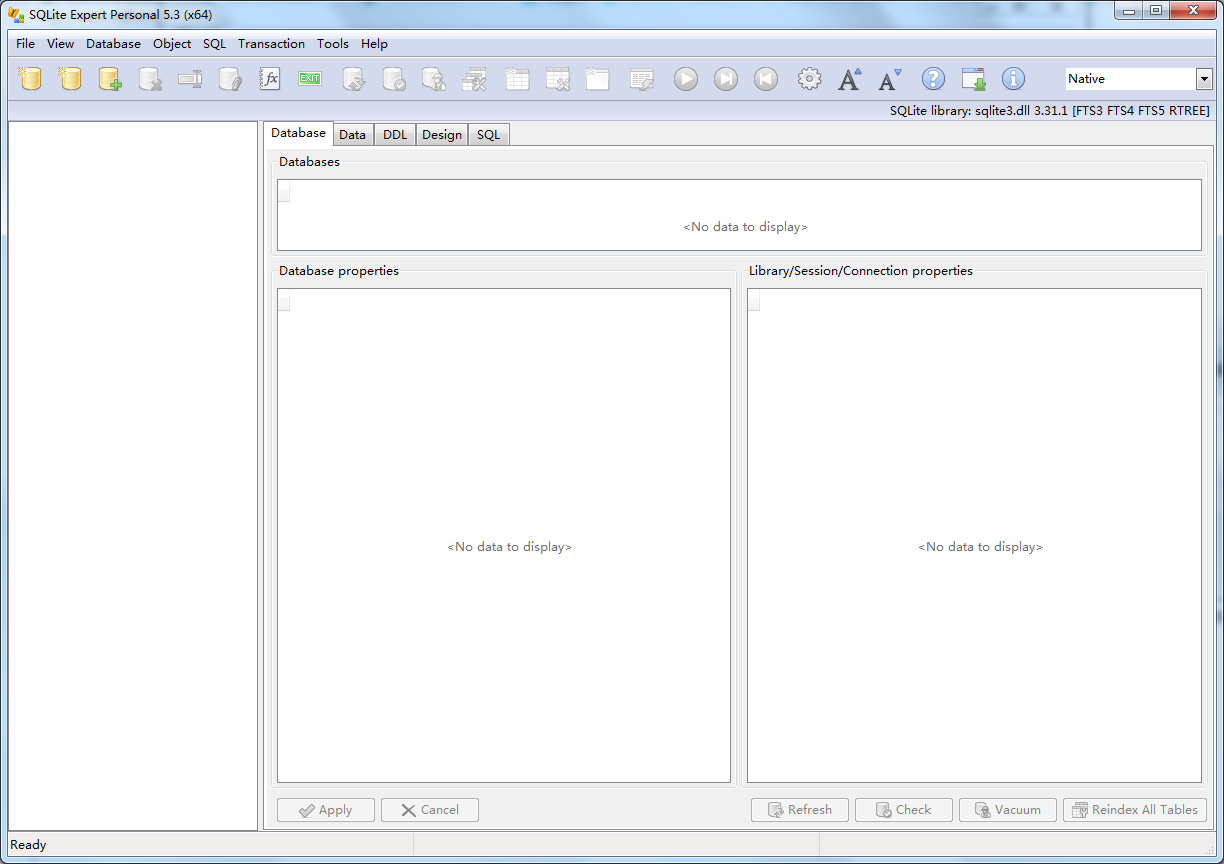Create a new database using toolbar icon
The width and height of the screenshot is (1224, 864).
point(30,78)
